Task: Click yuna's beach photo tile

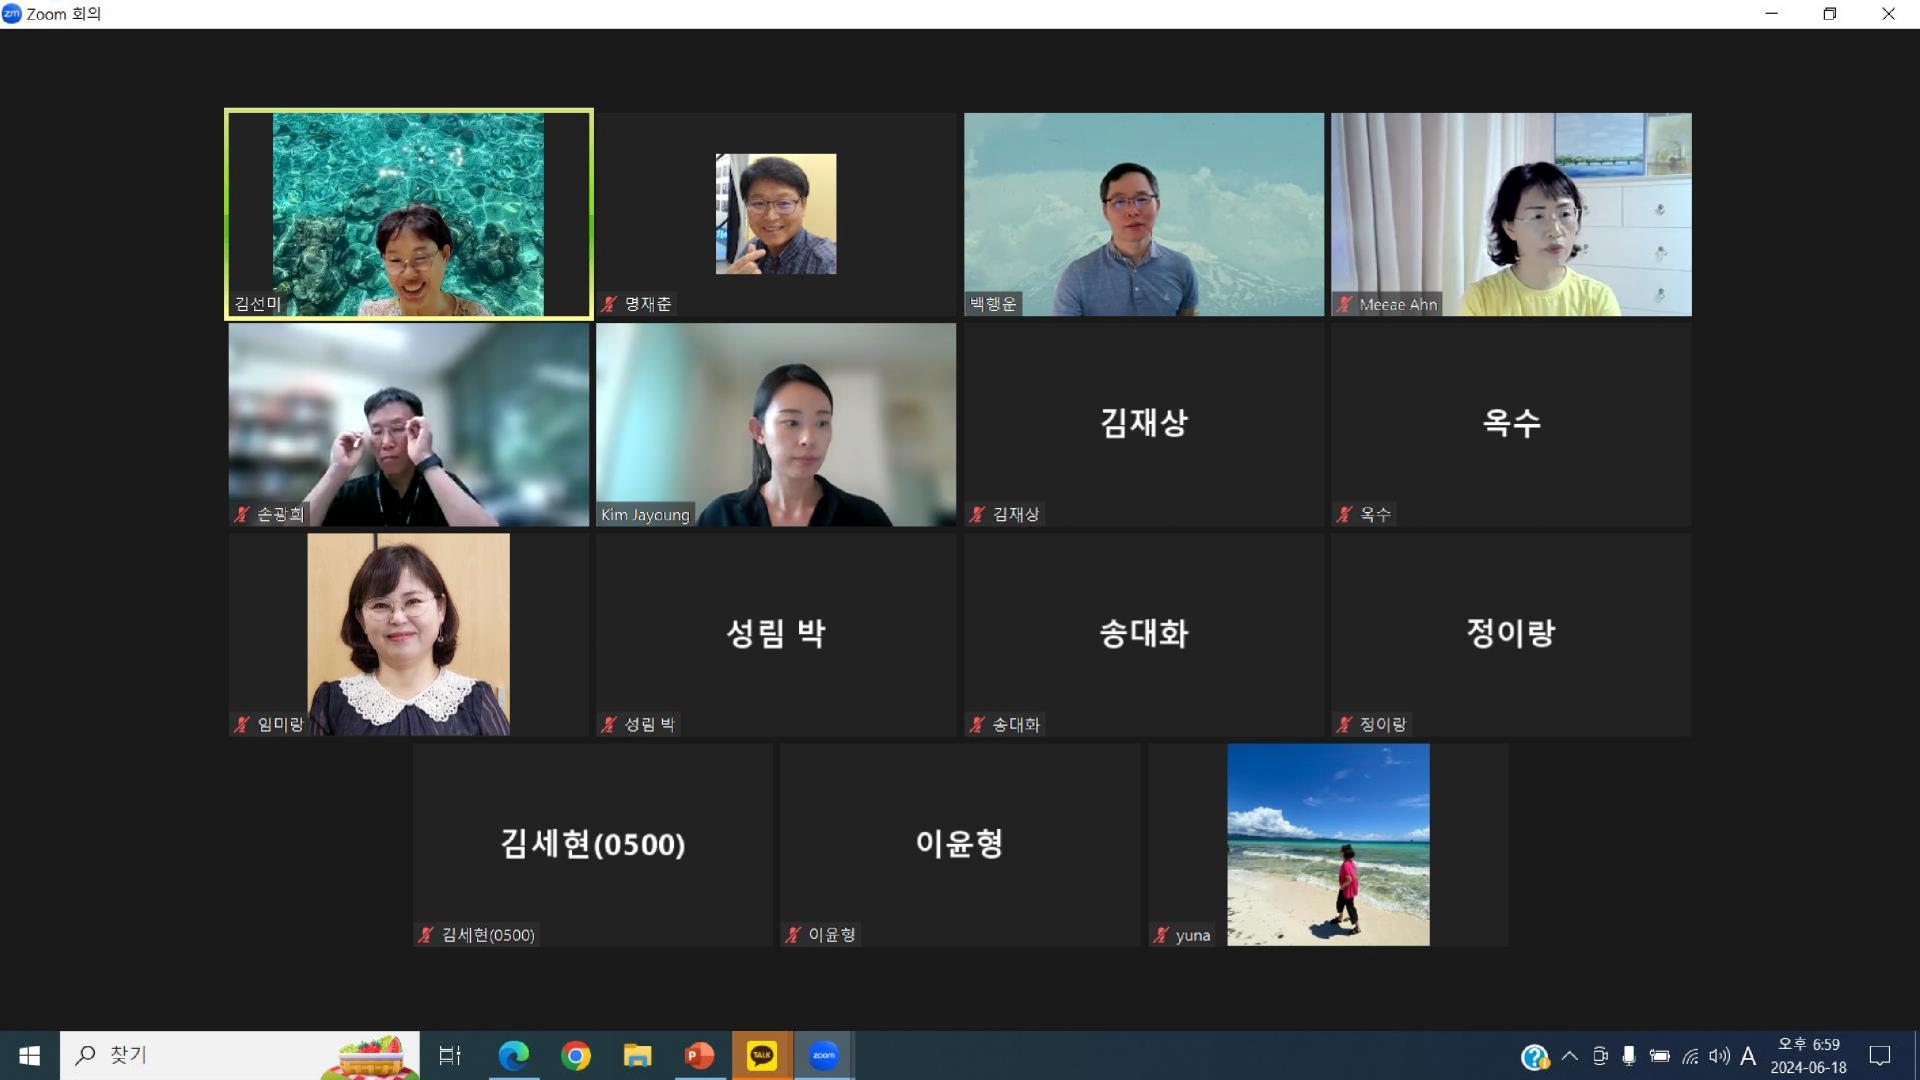Action: (x=1328, y=844)
